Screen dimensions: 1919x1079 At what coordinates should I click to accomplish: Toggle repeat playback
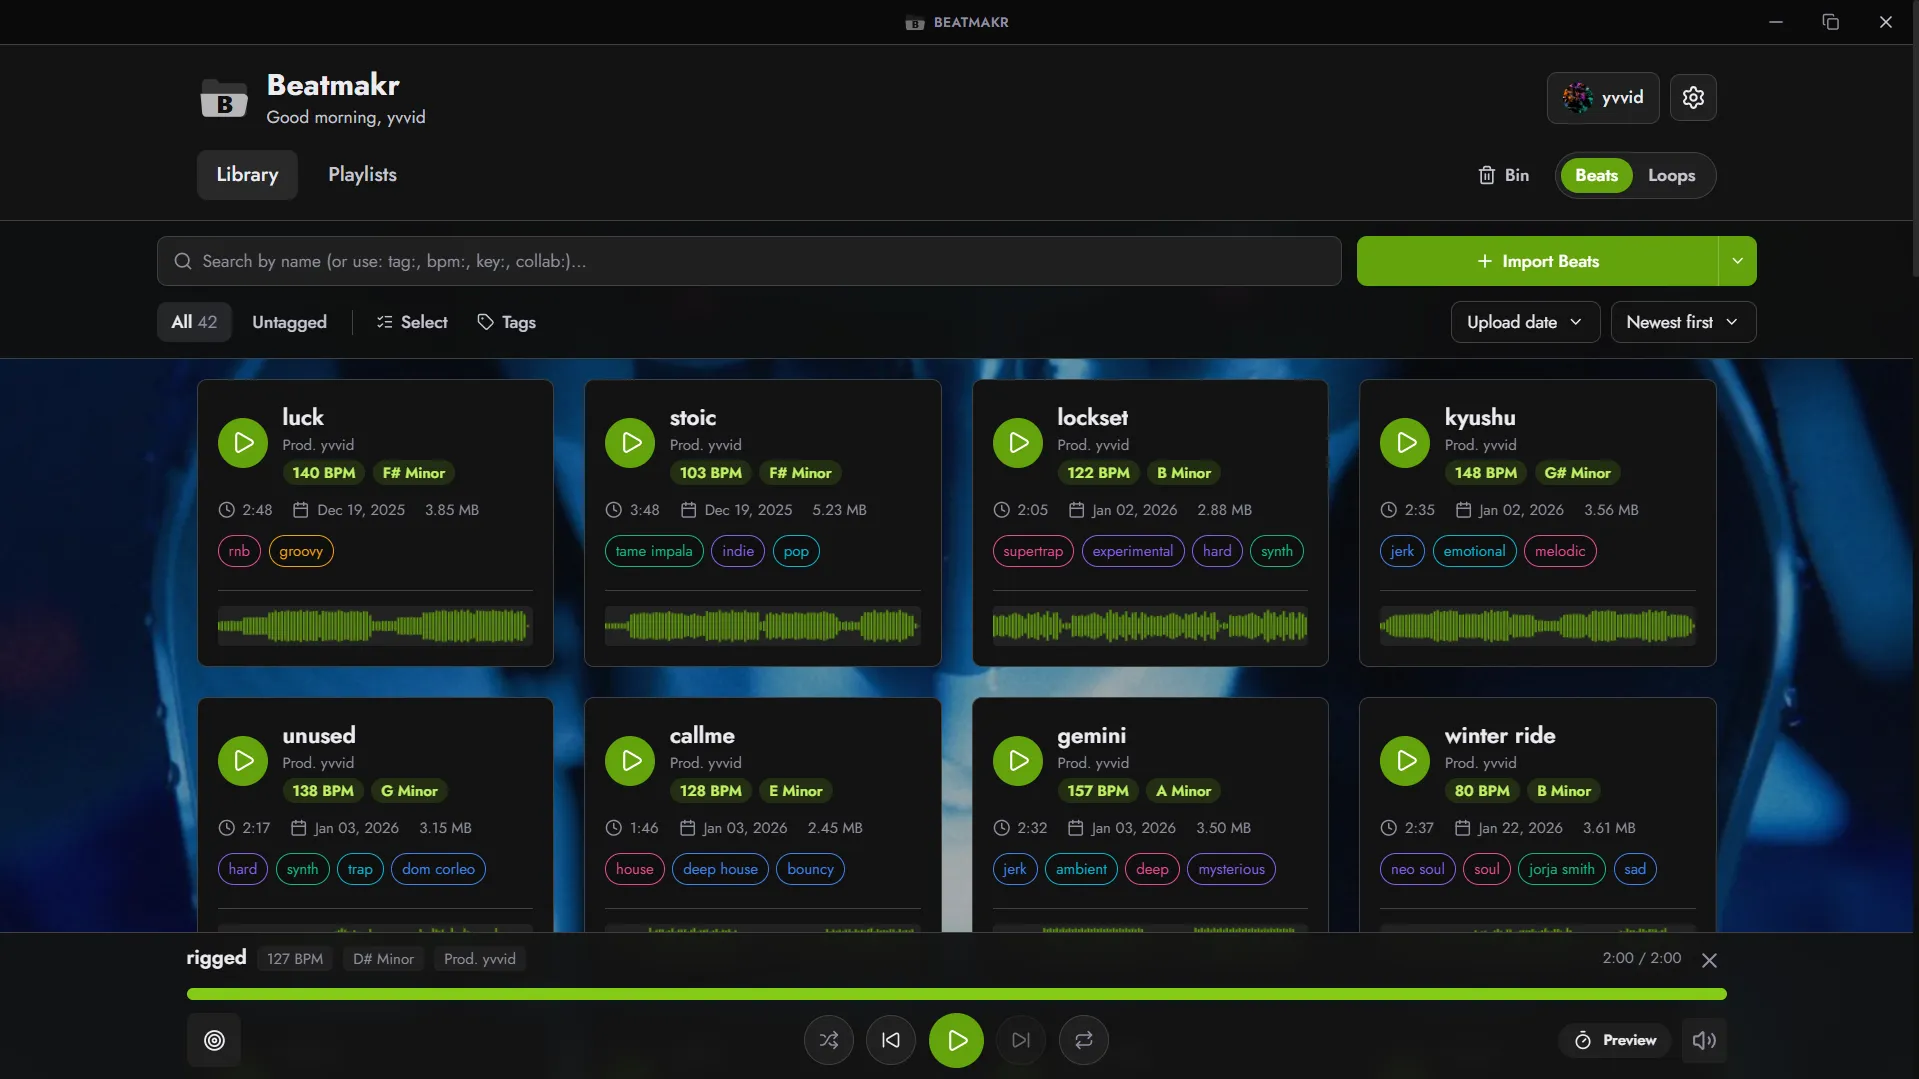[1083, 1040]
